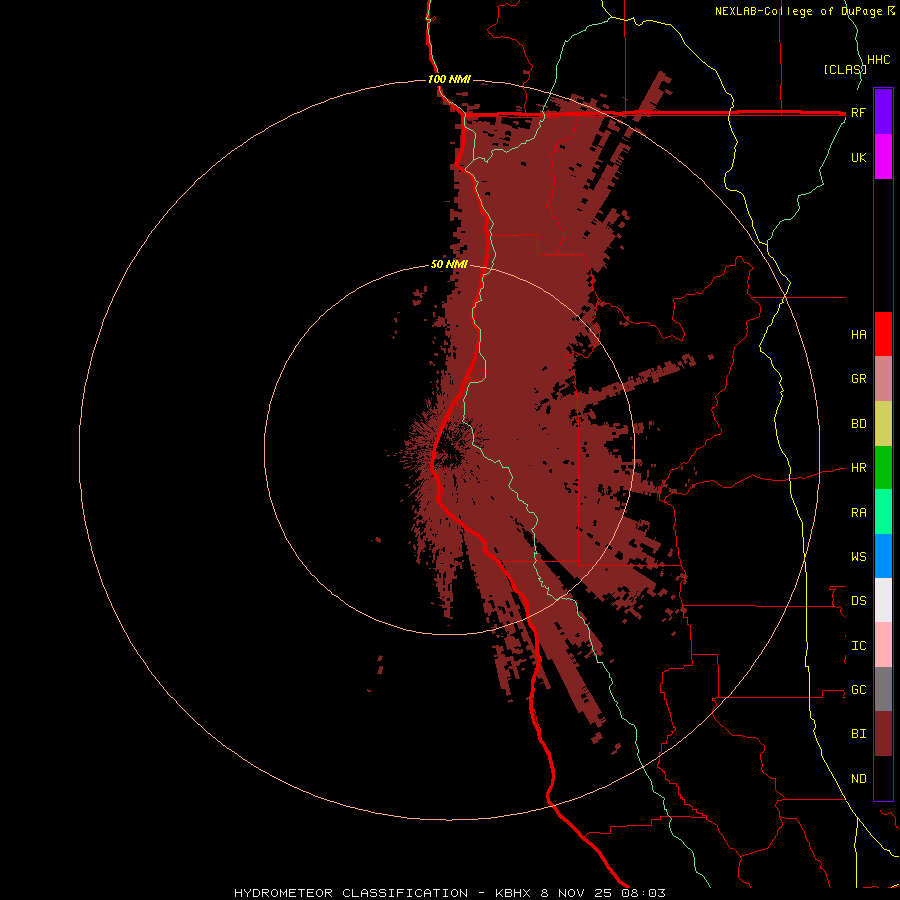Screen dimensions: 900x900
Task: Choose the DS white legend swatch
Action: (883, 600)
